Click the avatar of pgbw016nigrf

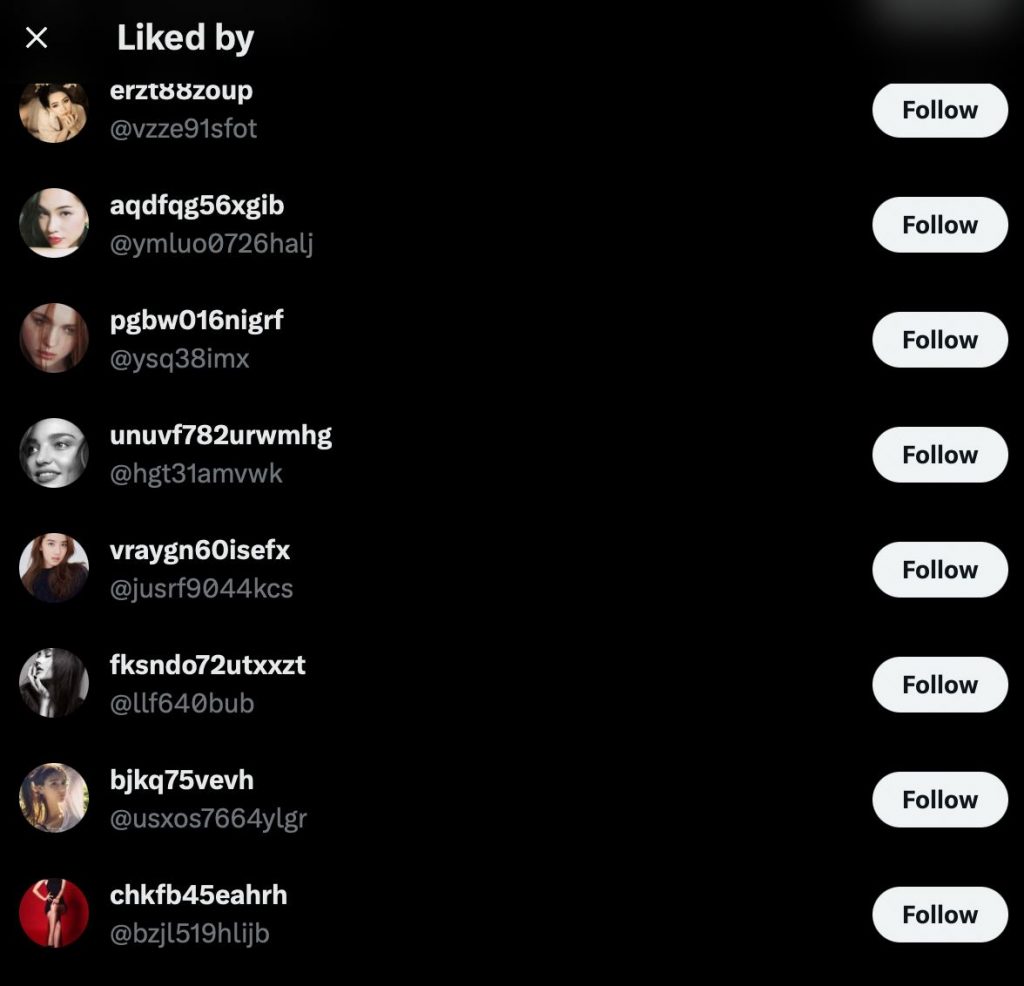coord(54,338)
